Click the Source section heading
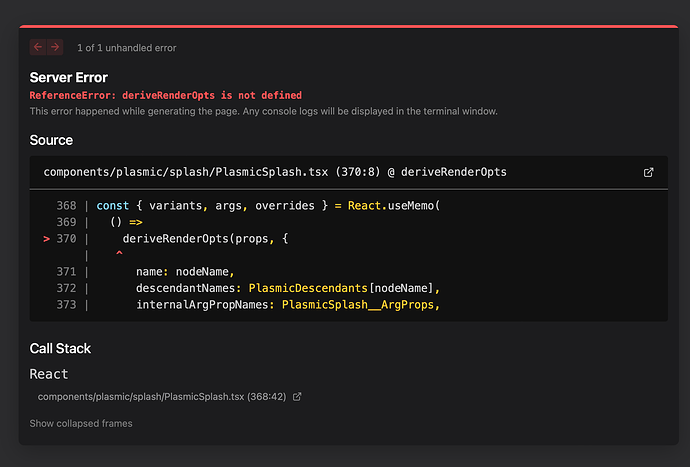This screenshot has width=690, height=467. [x=51, y=140]
